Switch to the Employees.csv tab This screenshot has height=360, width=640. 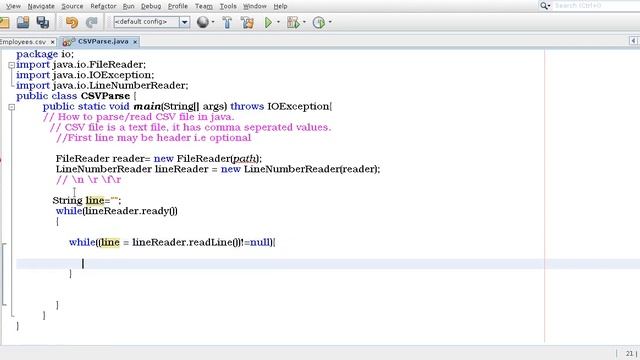(x=22, y=42)
